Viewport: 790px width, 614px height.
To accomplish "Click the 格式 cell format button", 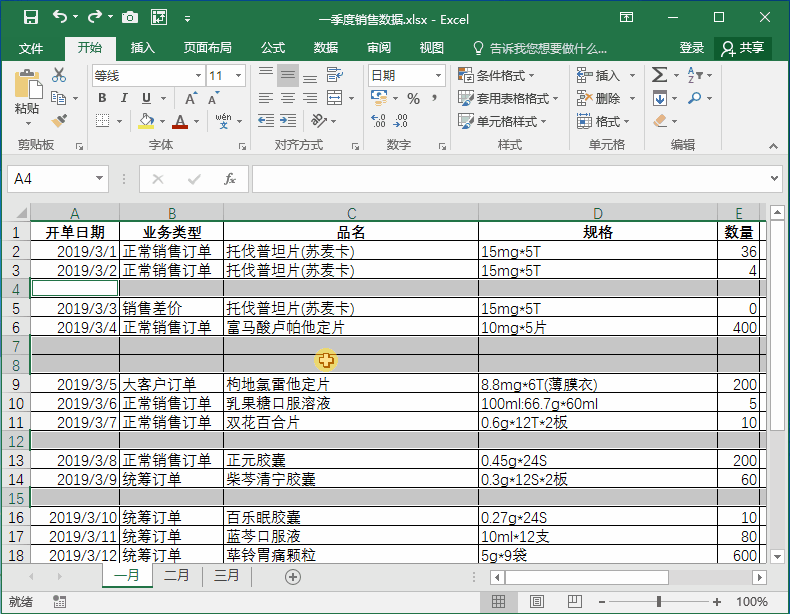I will click(x=603, y=121).
